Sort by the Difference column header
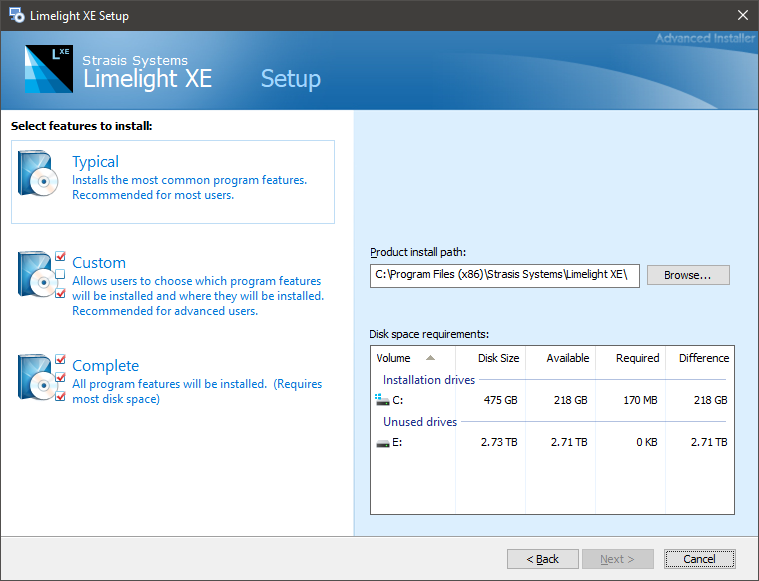 [700, 358]
